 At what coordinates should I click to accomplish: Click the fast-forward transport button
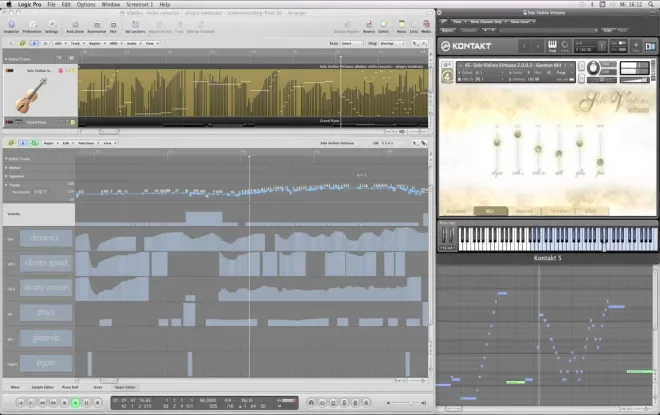click(x=53, y=403)
